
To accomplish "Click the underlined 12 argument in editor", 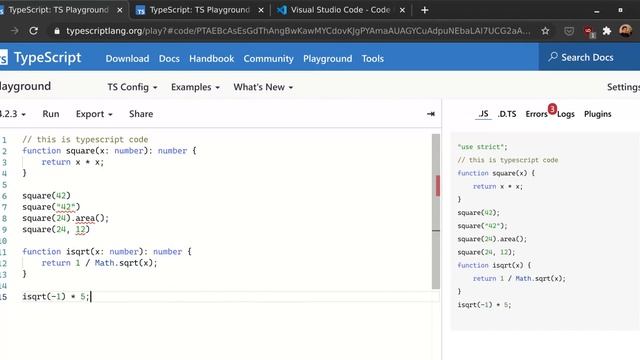I will point(80,230).
